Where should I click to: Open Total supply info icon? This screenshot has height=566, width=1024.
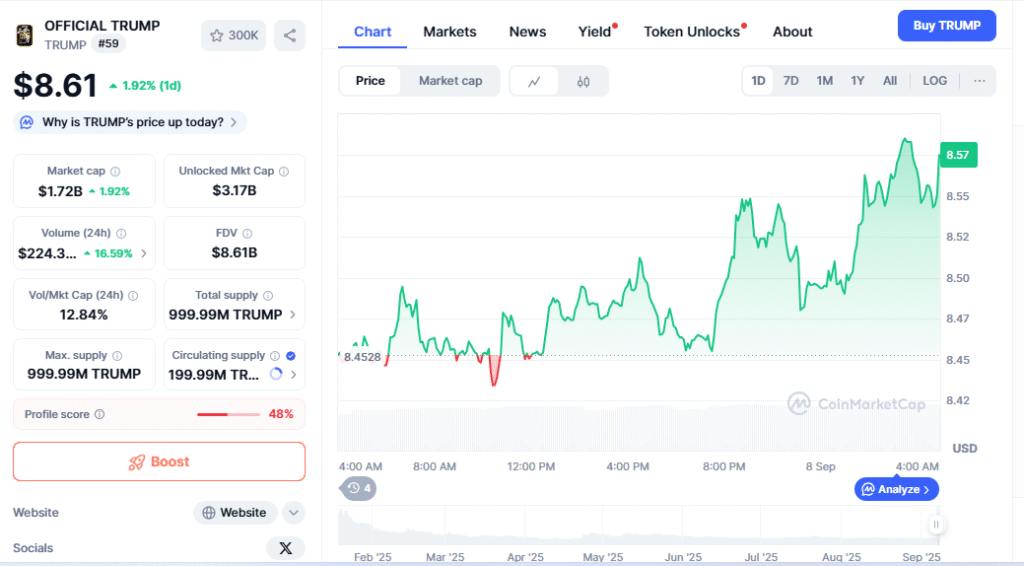[x=268, y=296]
